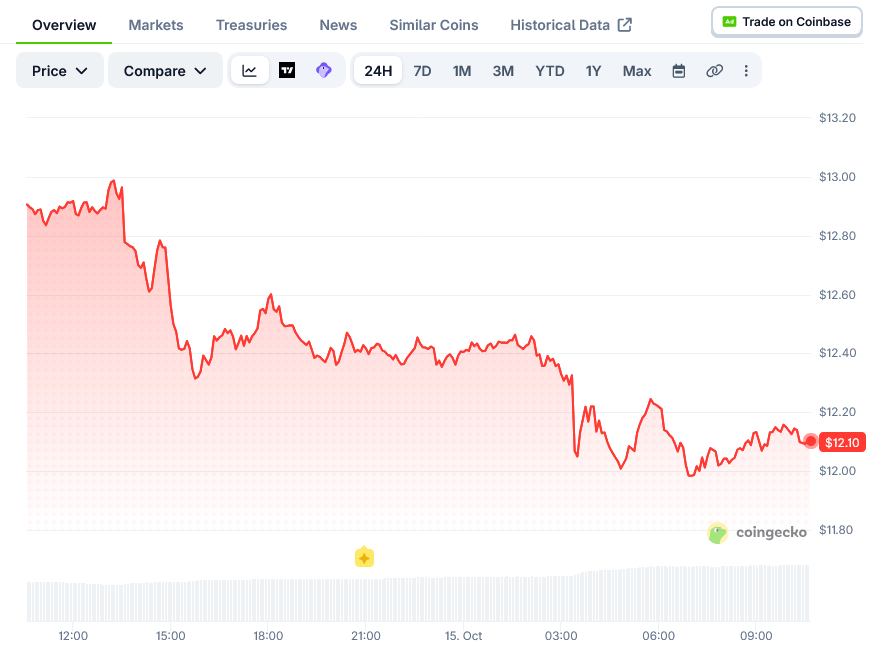Click the yellow sparkle event marker
The image size is (872, 648).
(x=364, y=557)
